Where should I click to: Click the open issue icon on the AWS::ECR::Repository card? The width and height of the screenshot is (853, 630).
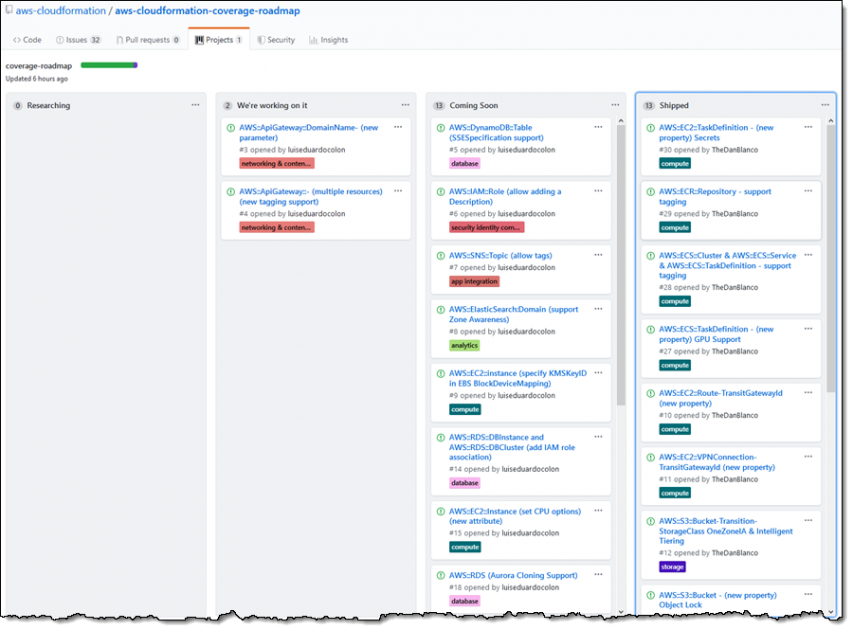coord(651,190)
